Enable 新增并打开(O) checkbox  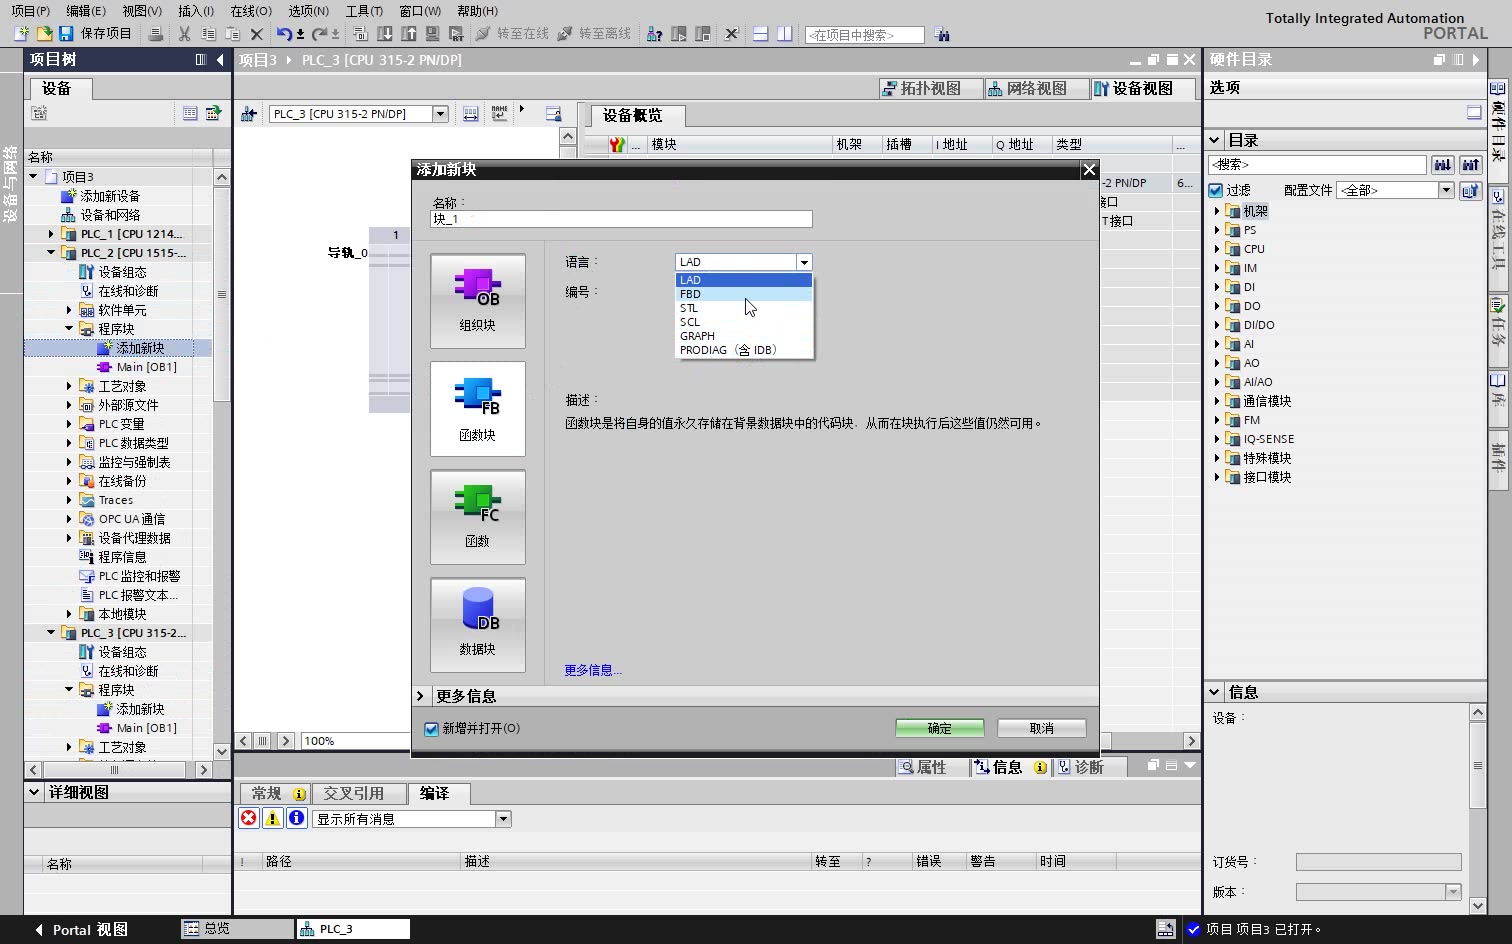click(x=431, y=729)
